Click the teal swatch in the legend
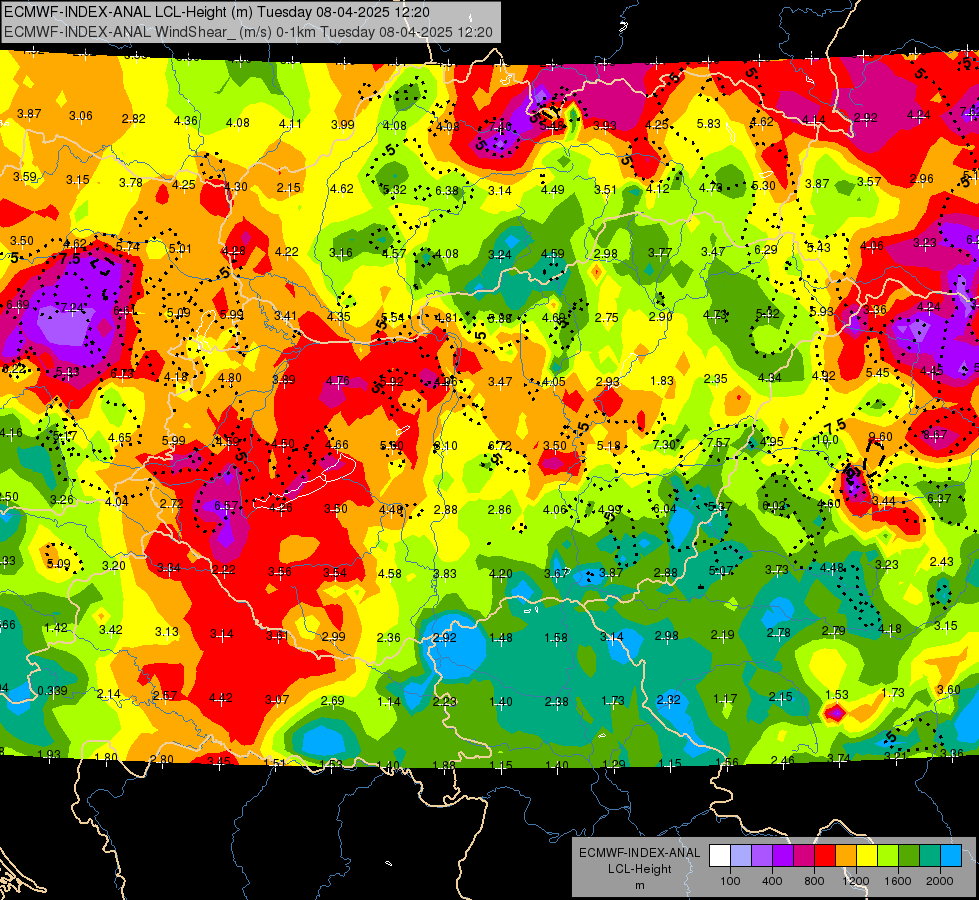The image size is (979, 900). point(930,856)
